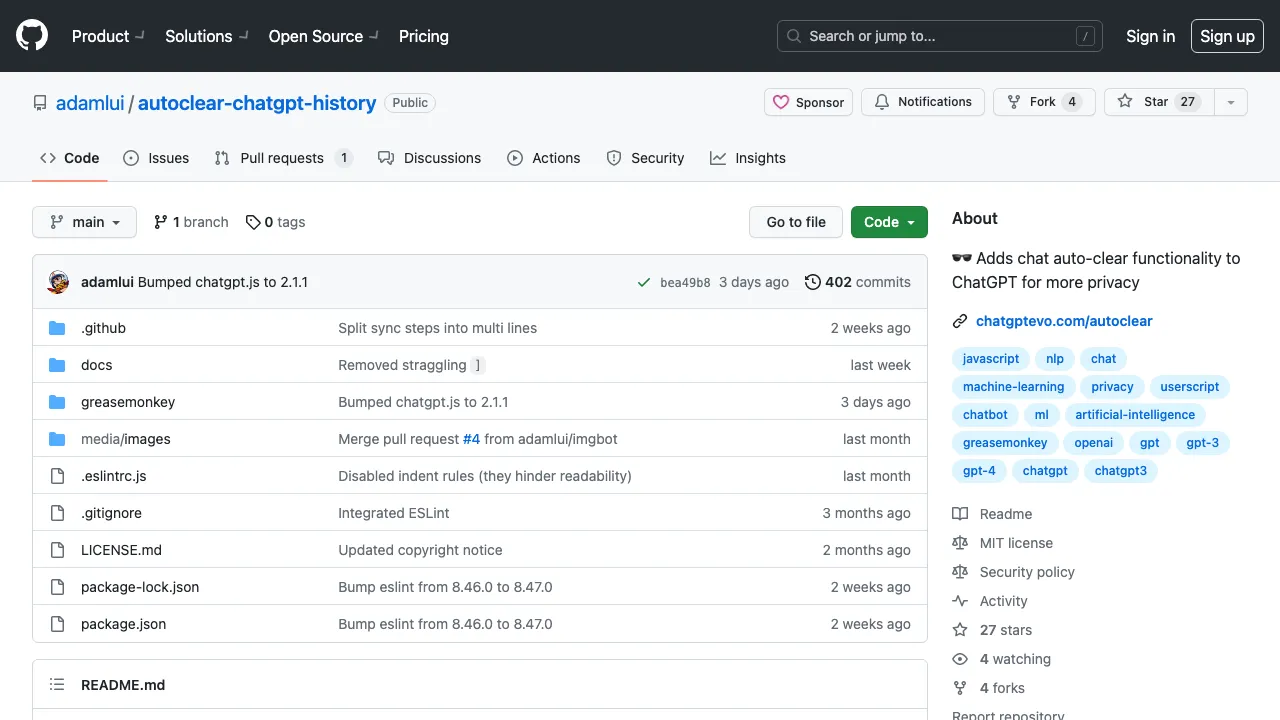Click the history icon beside 402 commits

pyautogui.click(x=812, y=282)
